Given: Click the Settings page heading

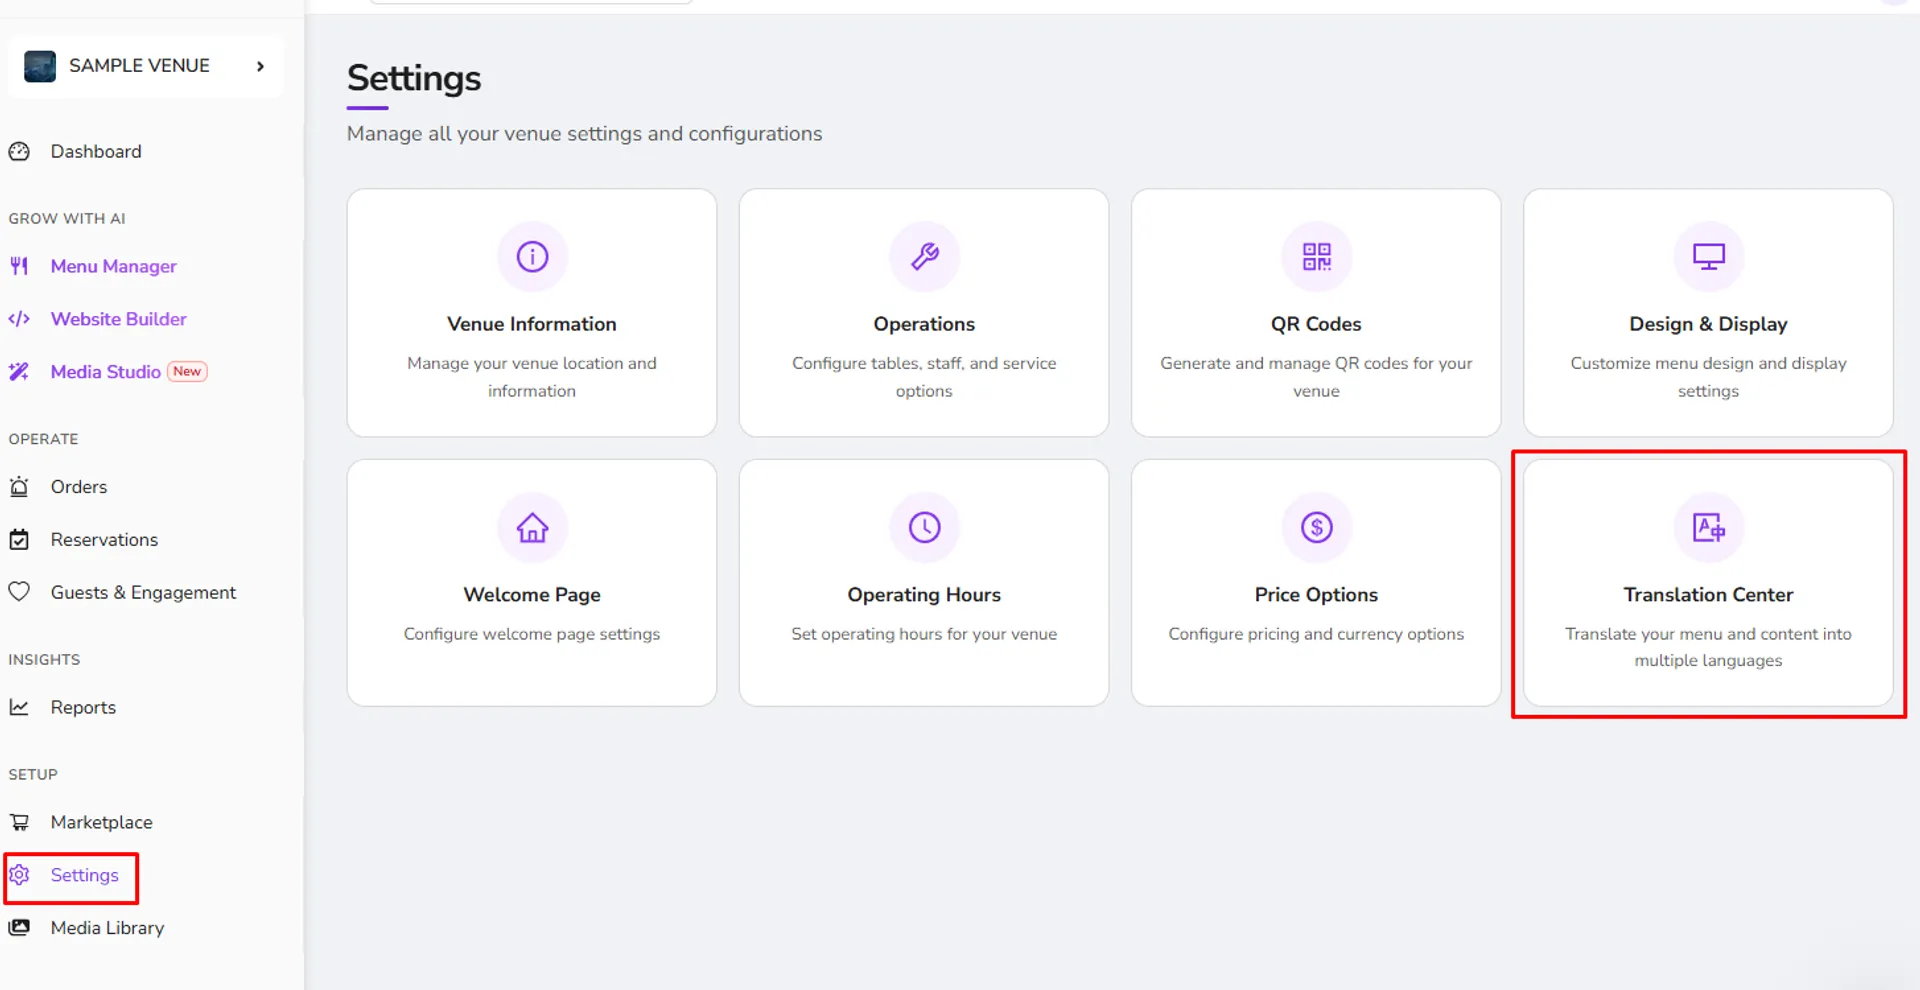Looking at the screenshot, I should coord(414,78).
